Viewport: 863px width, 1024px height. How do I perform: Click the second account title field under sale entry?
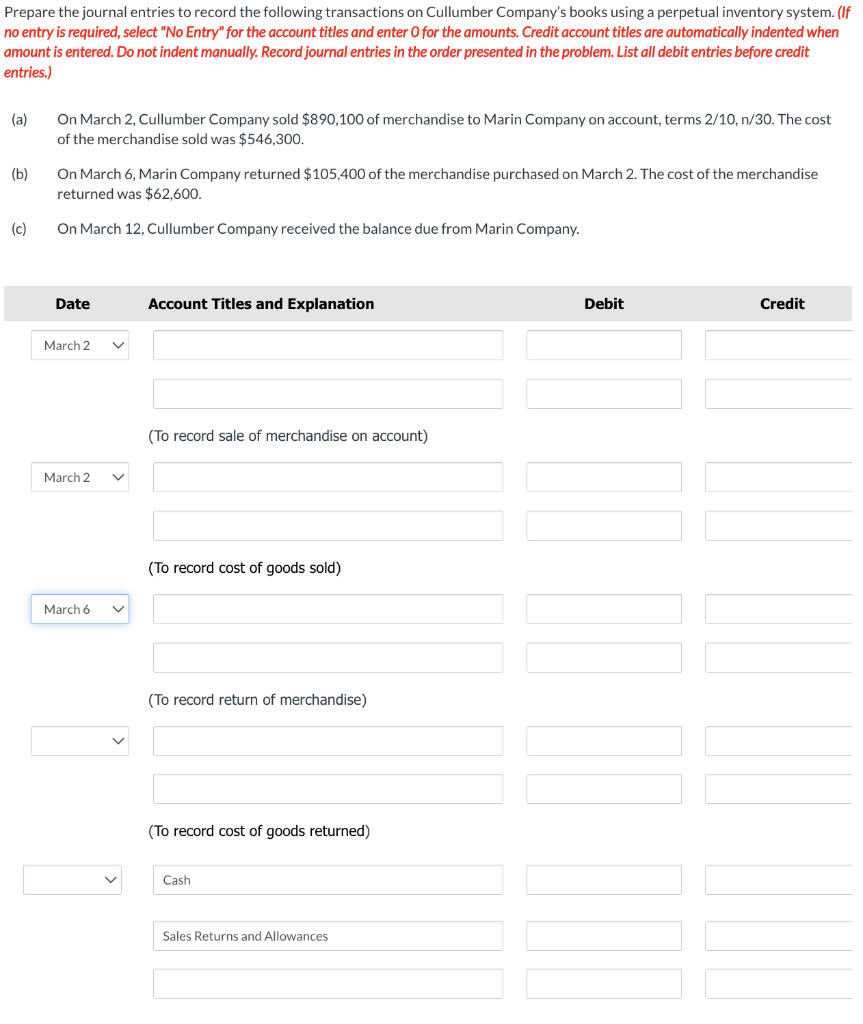(327, 393)
